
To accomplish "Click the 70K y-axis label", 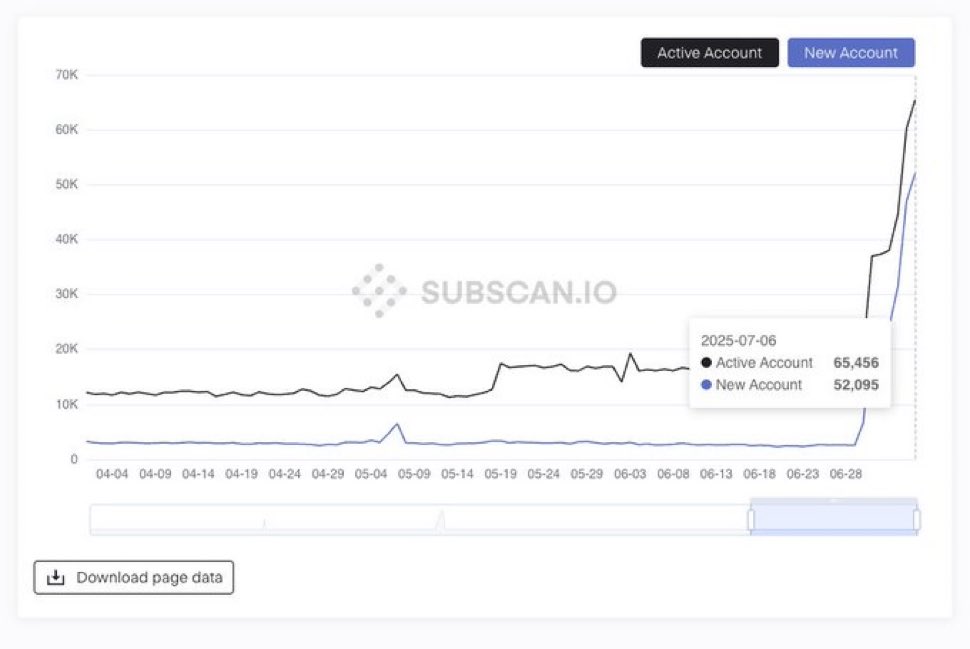I will pos(67,75).
